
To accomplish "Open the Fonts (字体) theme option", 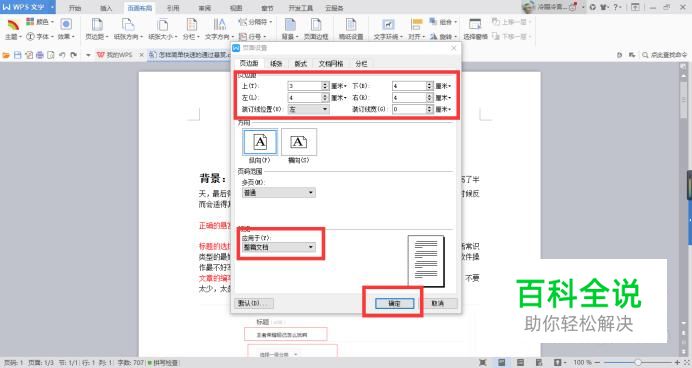I will (40, 37).
